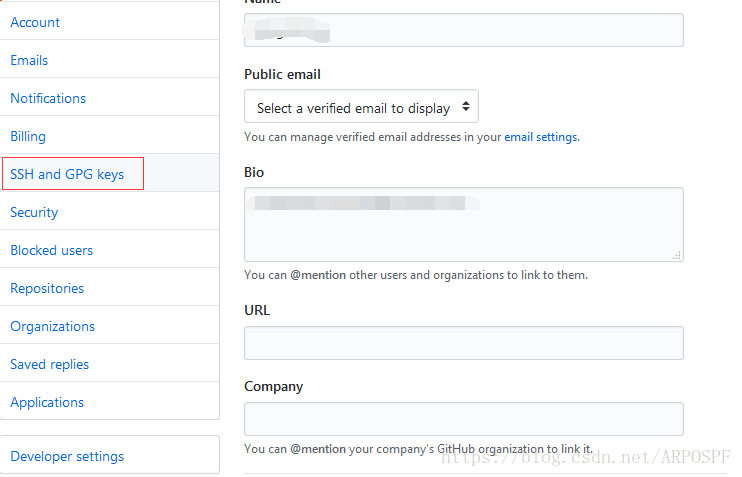Follow the email settings link
The width and height of the screenshot is (742, 477).
pyautogui.click(x=541, y=137)
